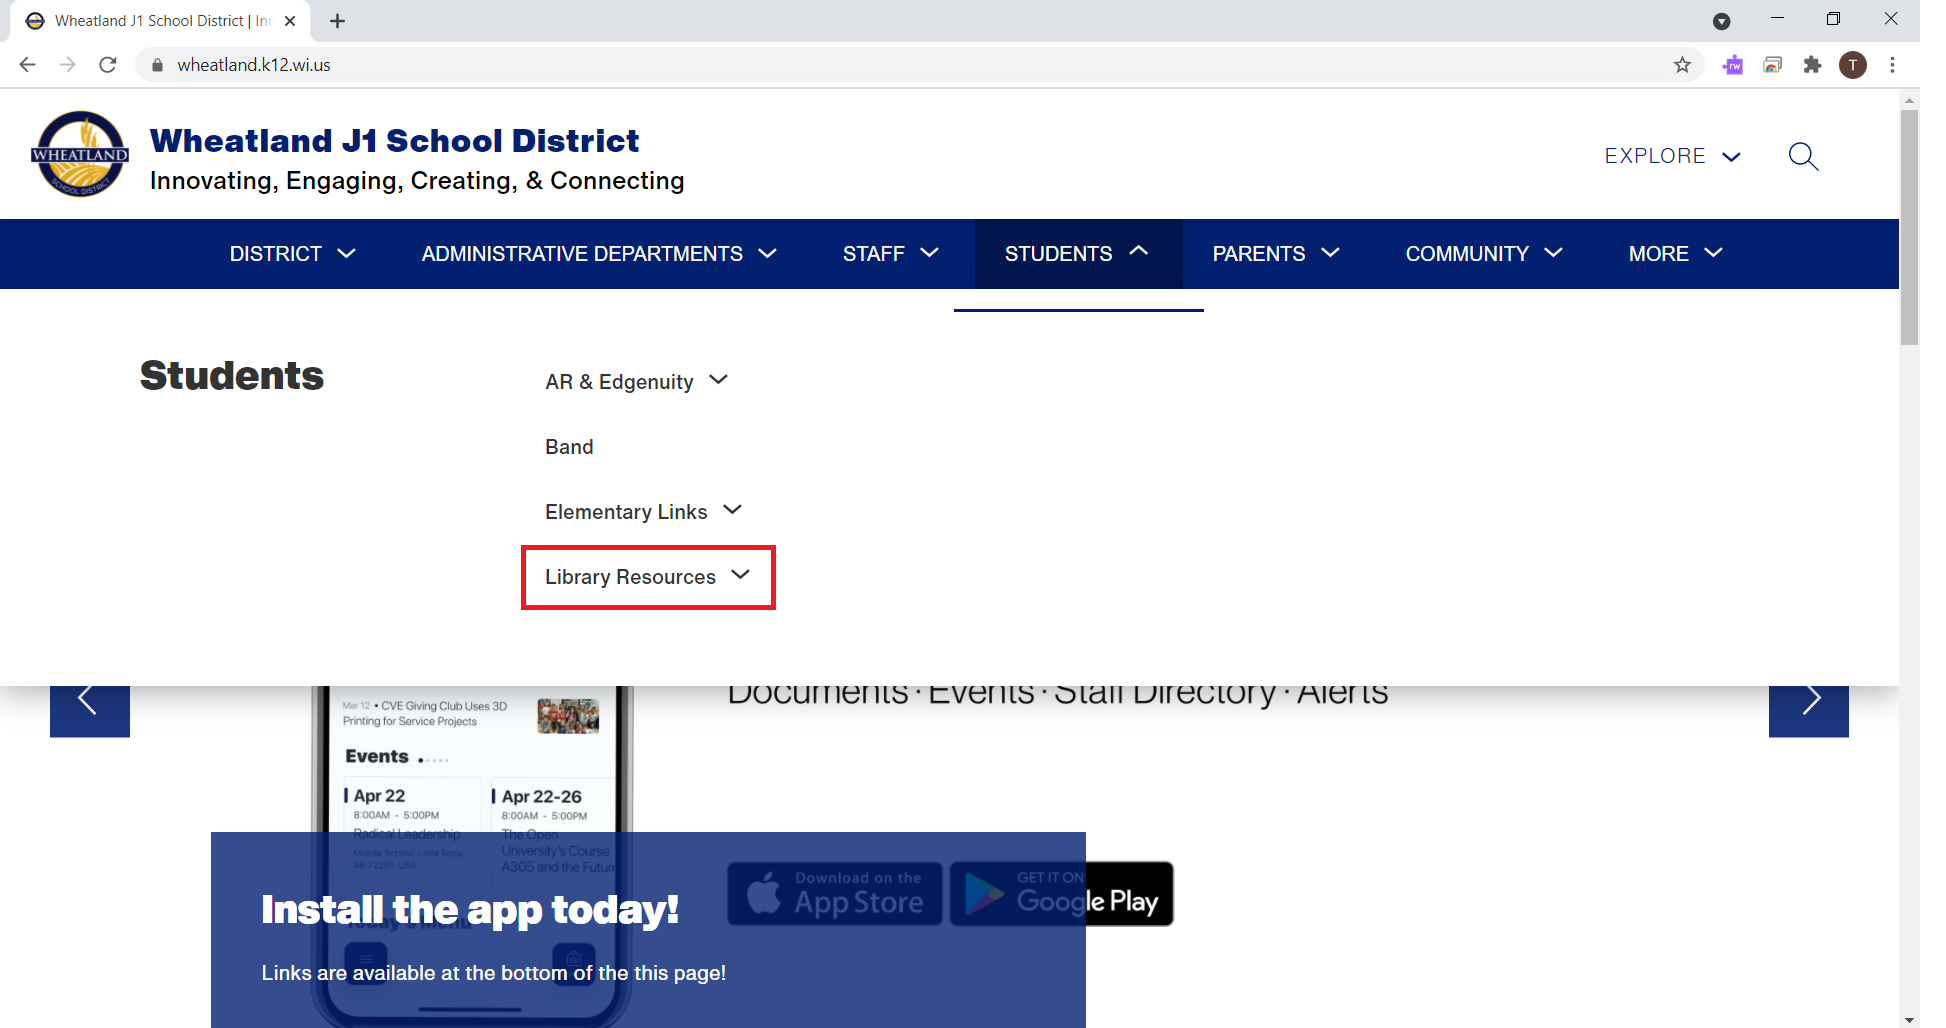Click scrollbar down arrow
This screenshot has height=1028, width=1946.
pyautogui.click(x=1909, y=1019)
